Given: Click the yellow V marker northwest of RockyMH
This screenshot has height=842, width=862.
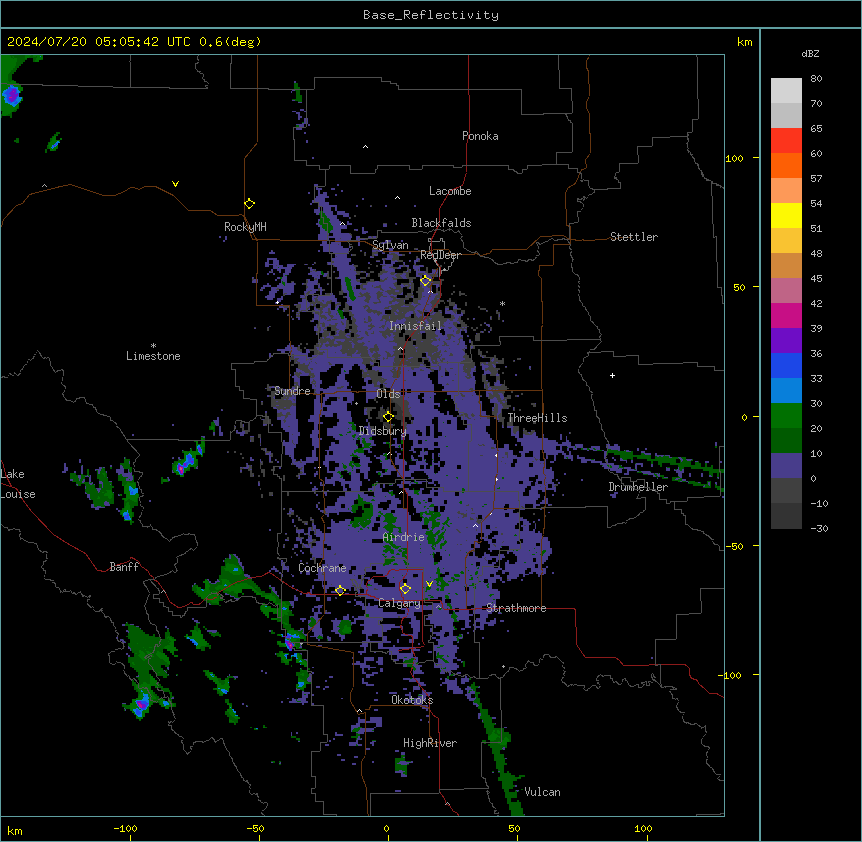Looking at the screenshot, I should [175, 184].
